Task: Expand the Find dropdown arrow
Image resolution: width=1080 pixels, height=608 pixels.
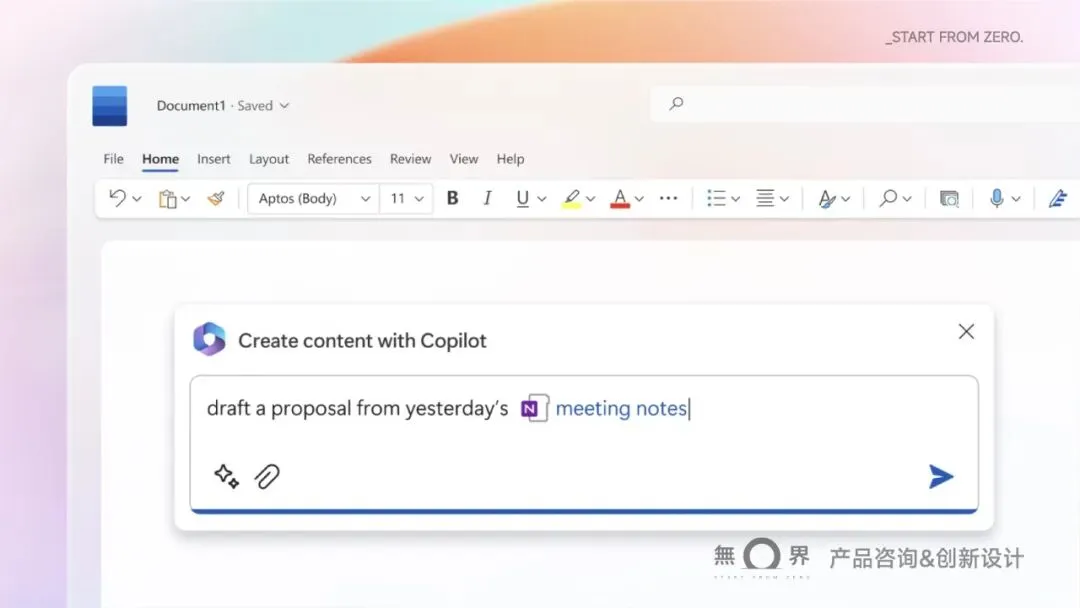Action: (907, 199)
